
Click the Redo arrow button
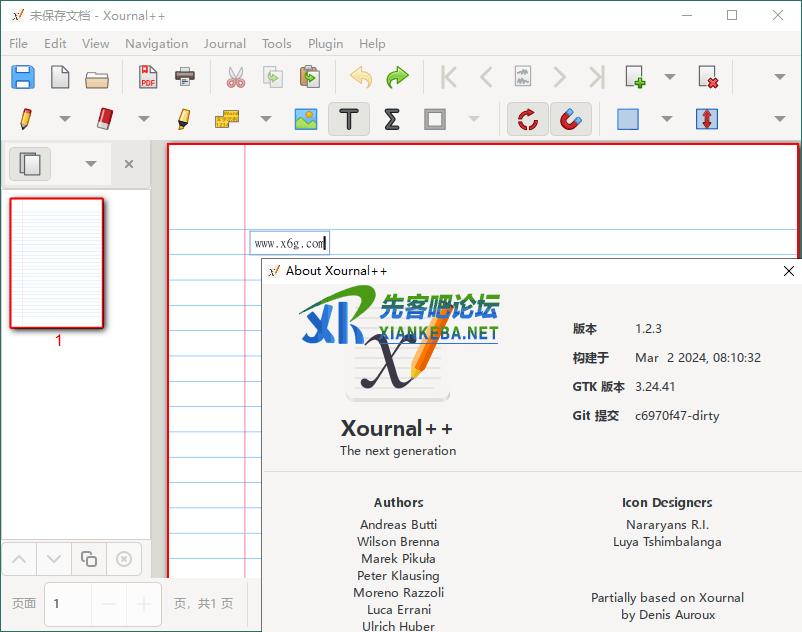(x=397, y=77)
